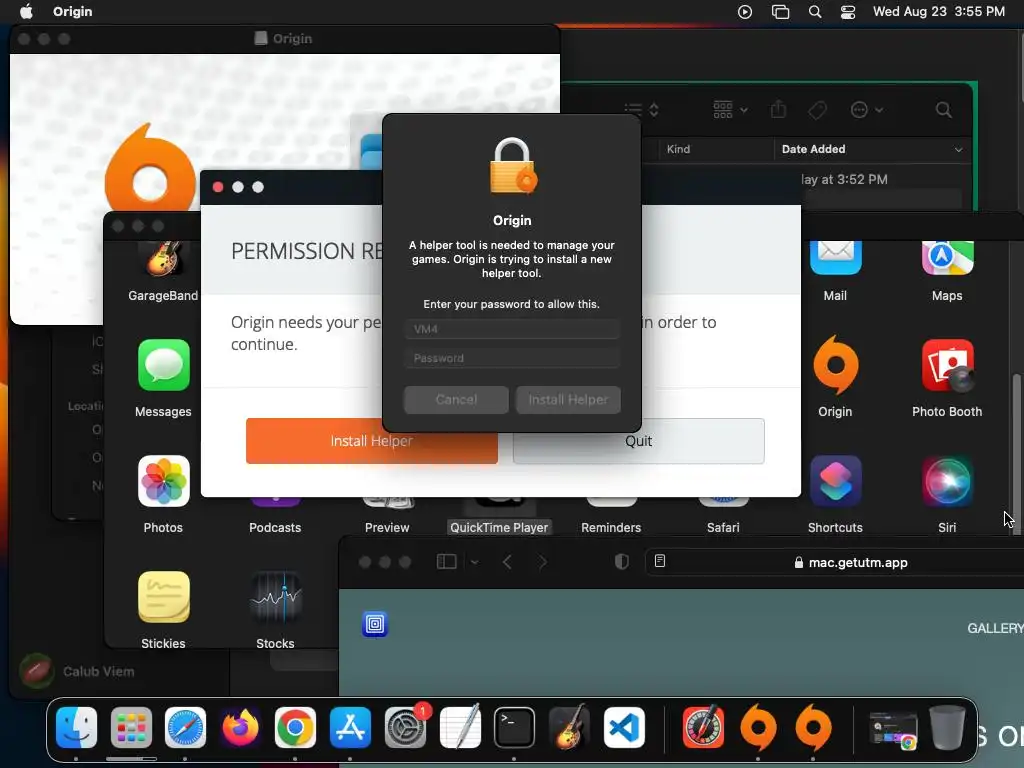Open the GALLERY link on UTM page
This screenshot has height=768, width=1024.
(x=995, y=628)
